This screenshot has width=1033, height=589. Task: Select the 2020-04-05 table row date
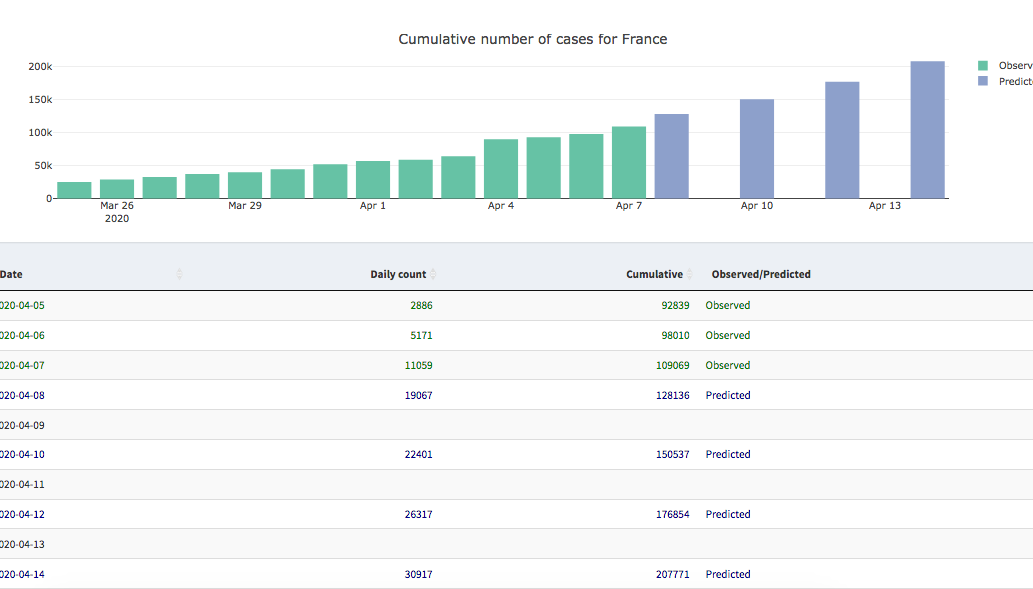[x=22, y=306]
